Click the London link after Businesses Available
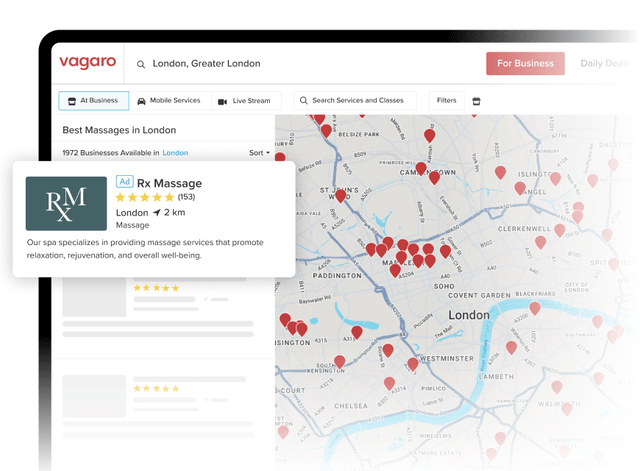This screenshot has width=640, height=471. tap(175, 153)
